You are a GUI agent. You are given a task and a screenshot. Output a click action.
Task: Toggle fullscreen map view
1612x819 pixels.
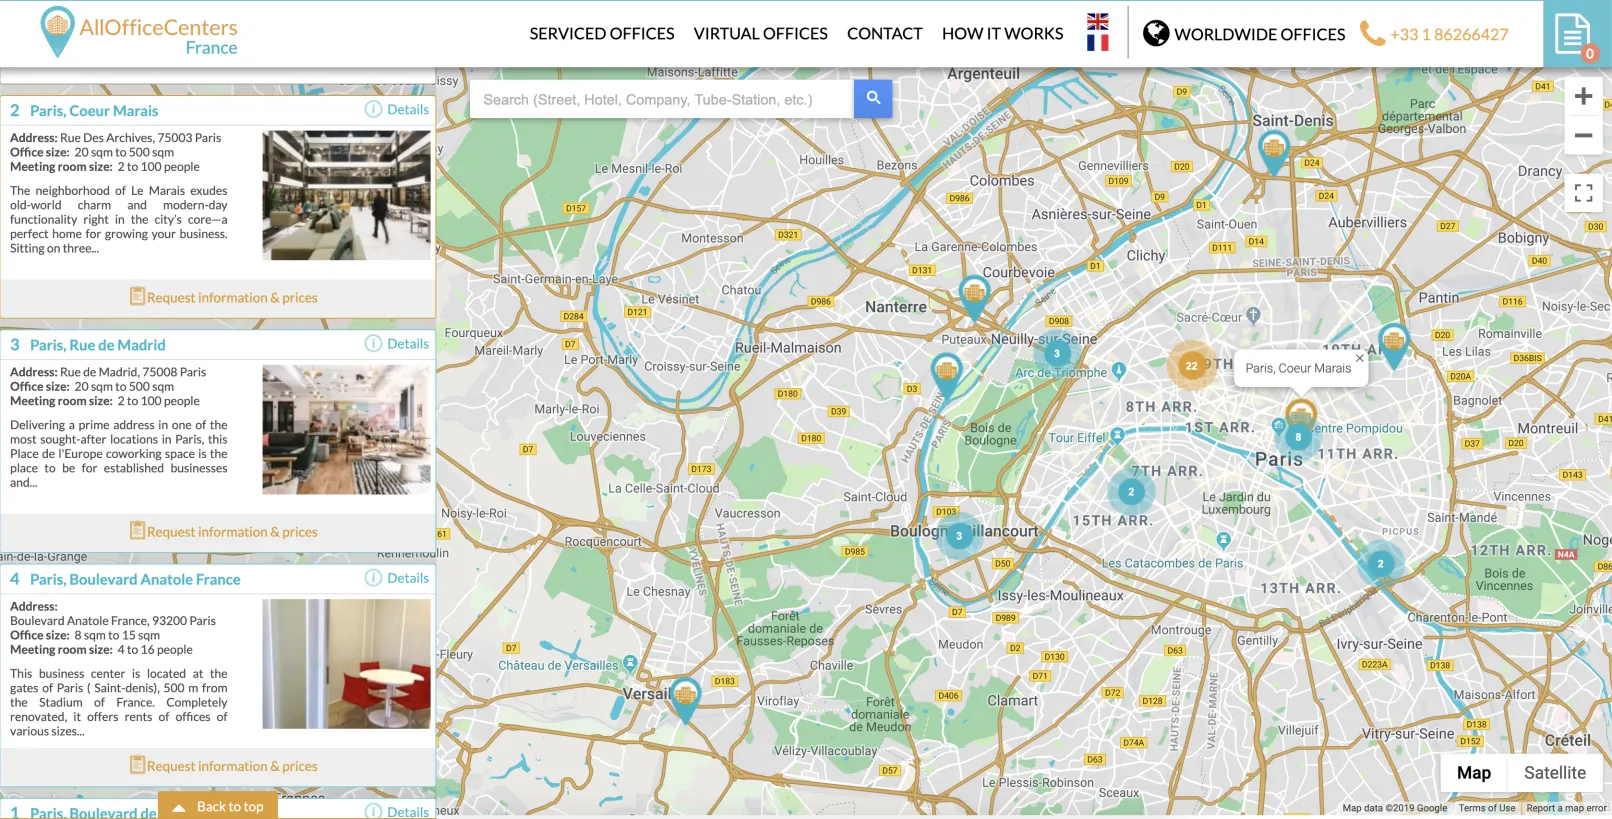tap(1583, 193)
